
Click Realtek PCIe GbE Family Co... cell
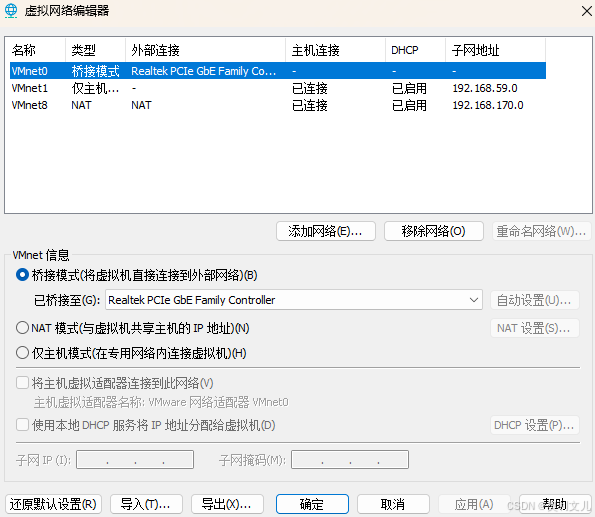coord(204,71)
